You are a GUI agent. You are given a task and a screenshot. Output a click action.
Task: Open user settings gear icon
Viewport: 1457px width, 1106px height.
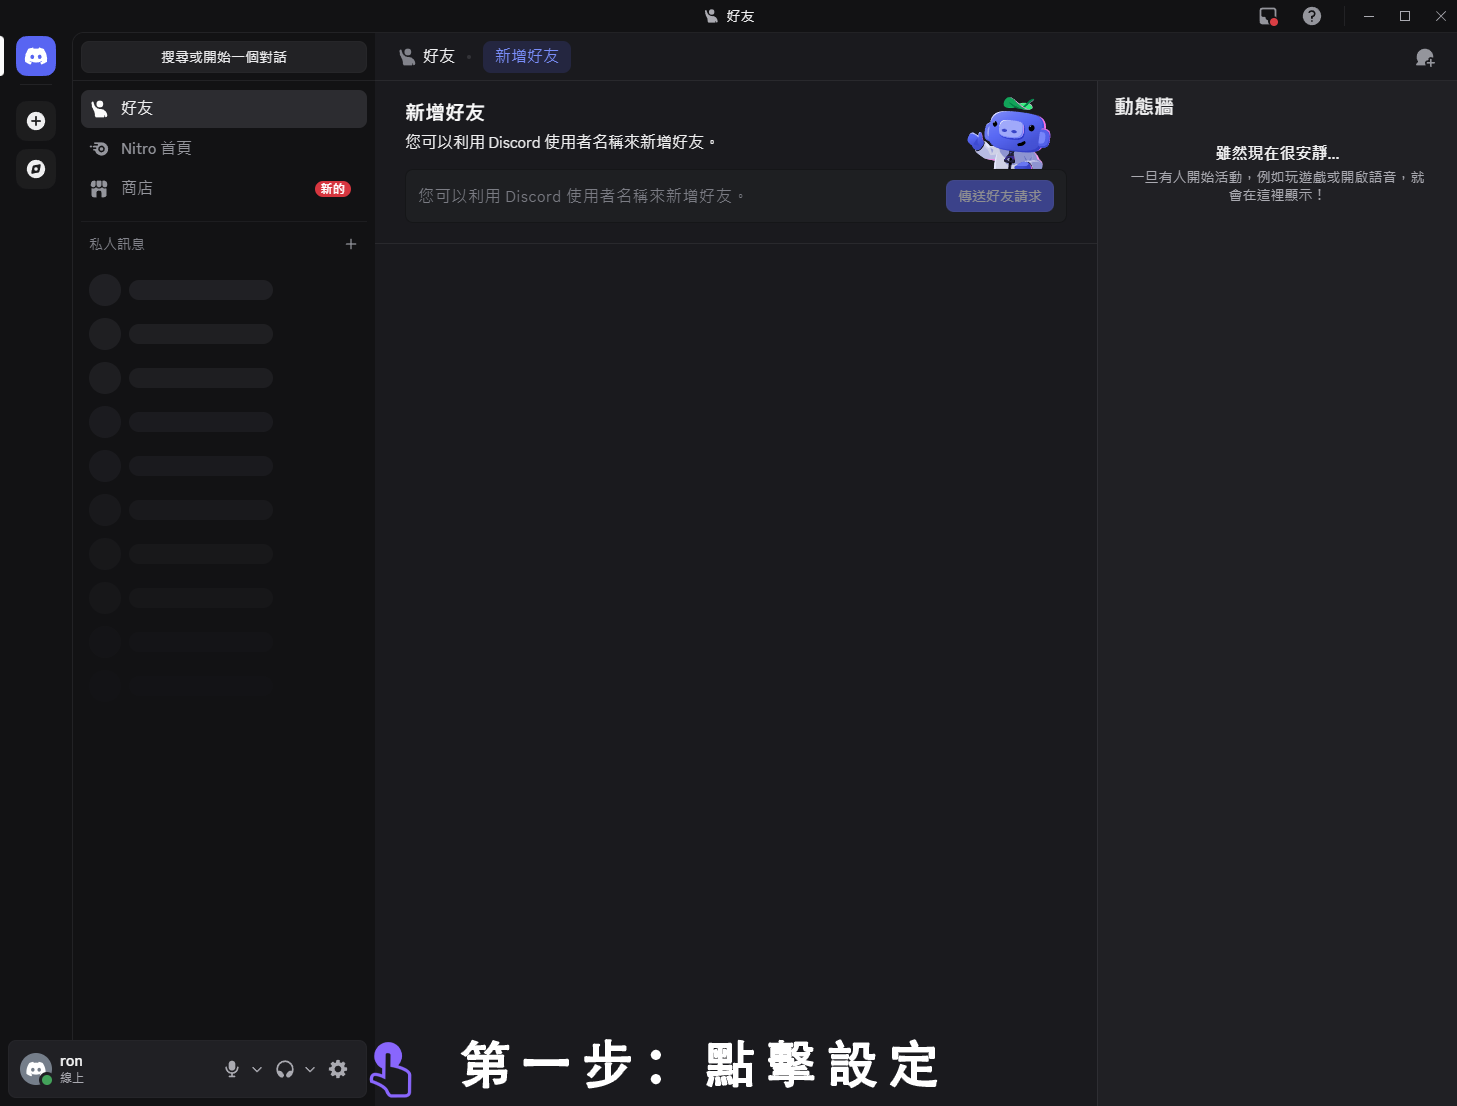(x=338, y=1069)
